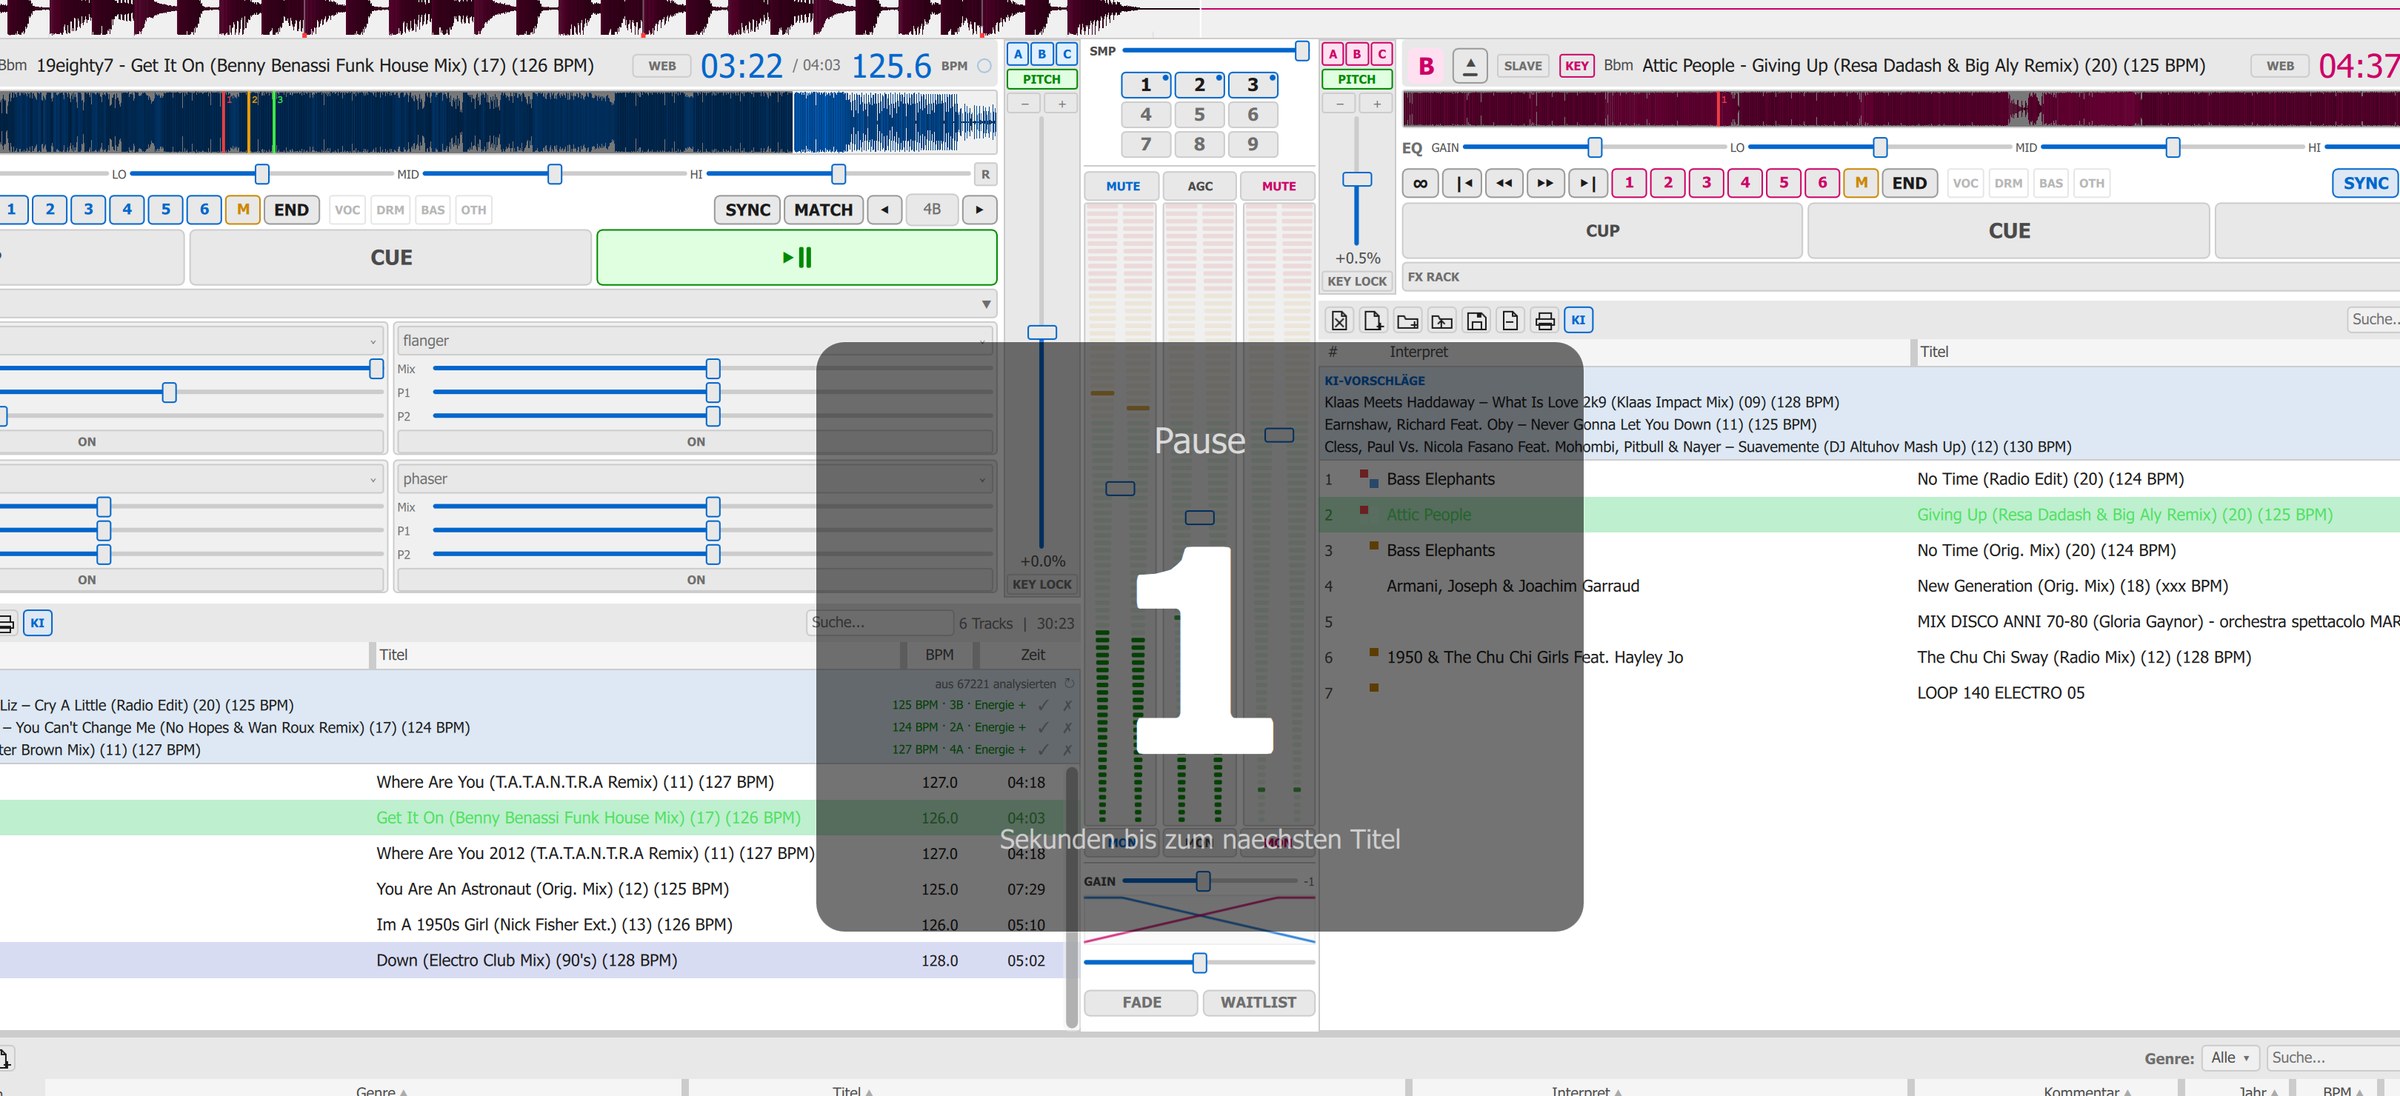Open the left playlist KI icon
This screenshot has width=2400, height=1096.
(37, 623)
